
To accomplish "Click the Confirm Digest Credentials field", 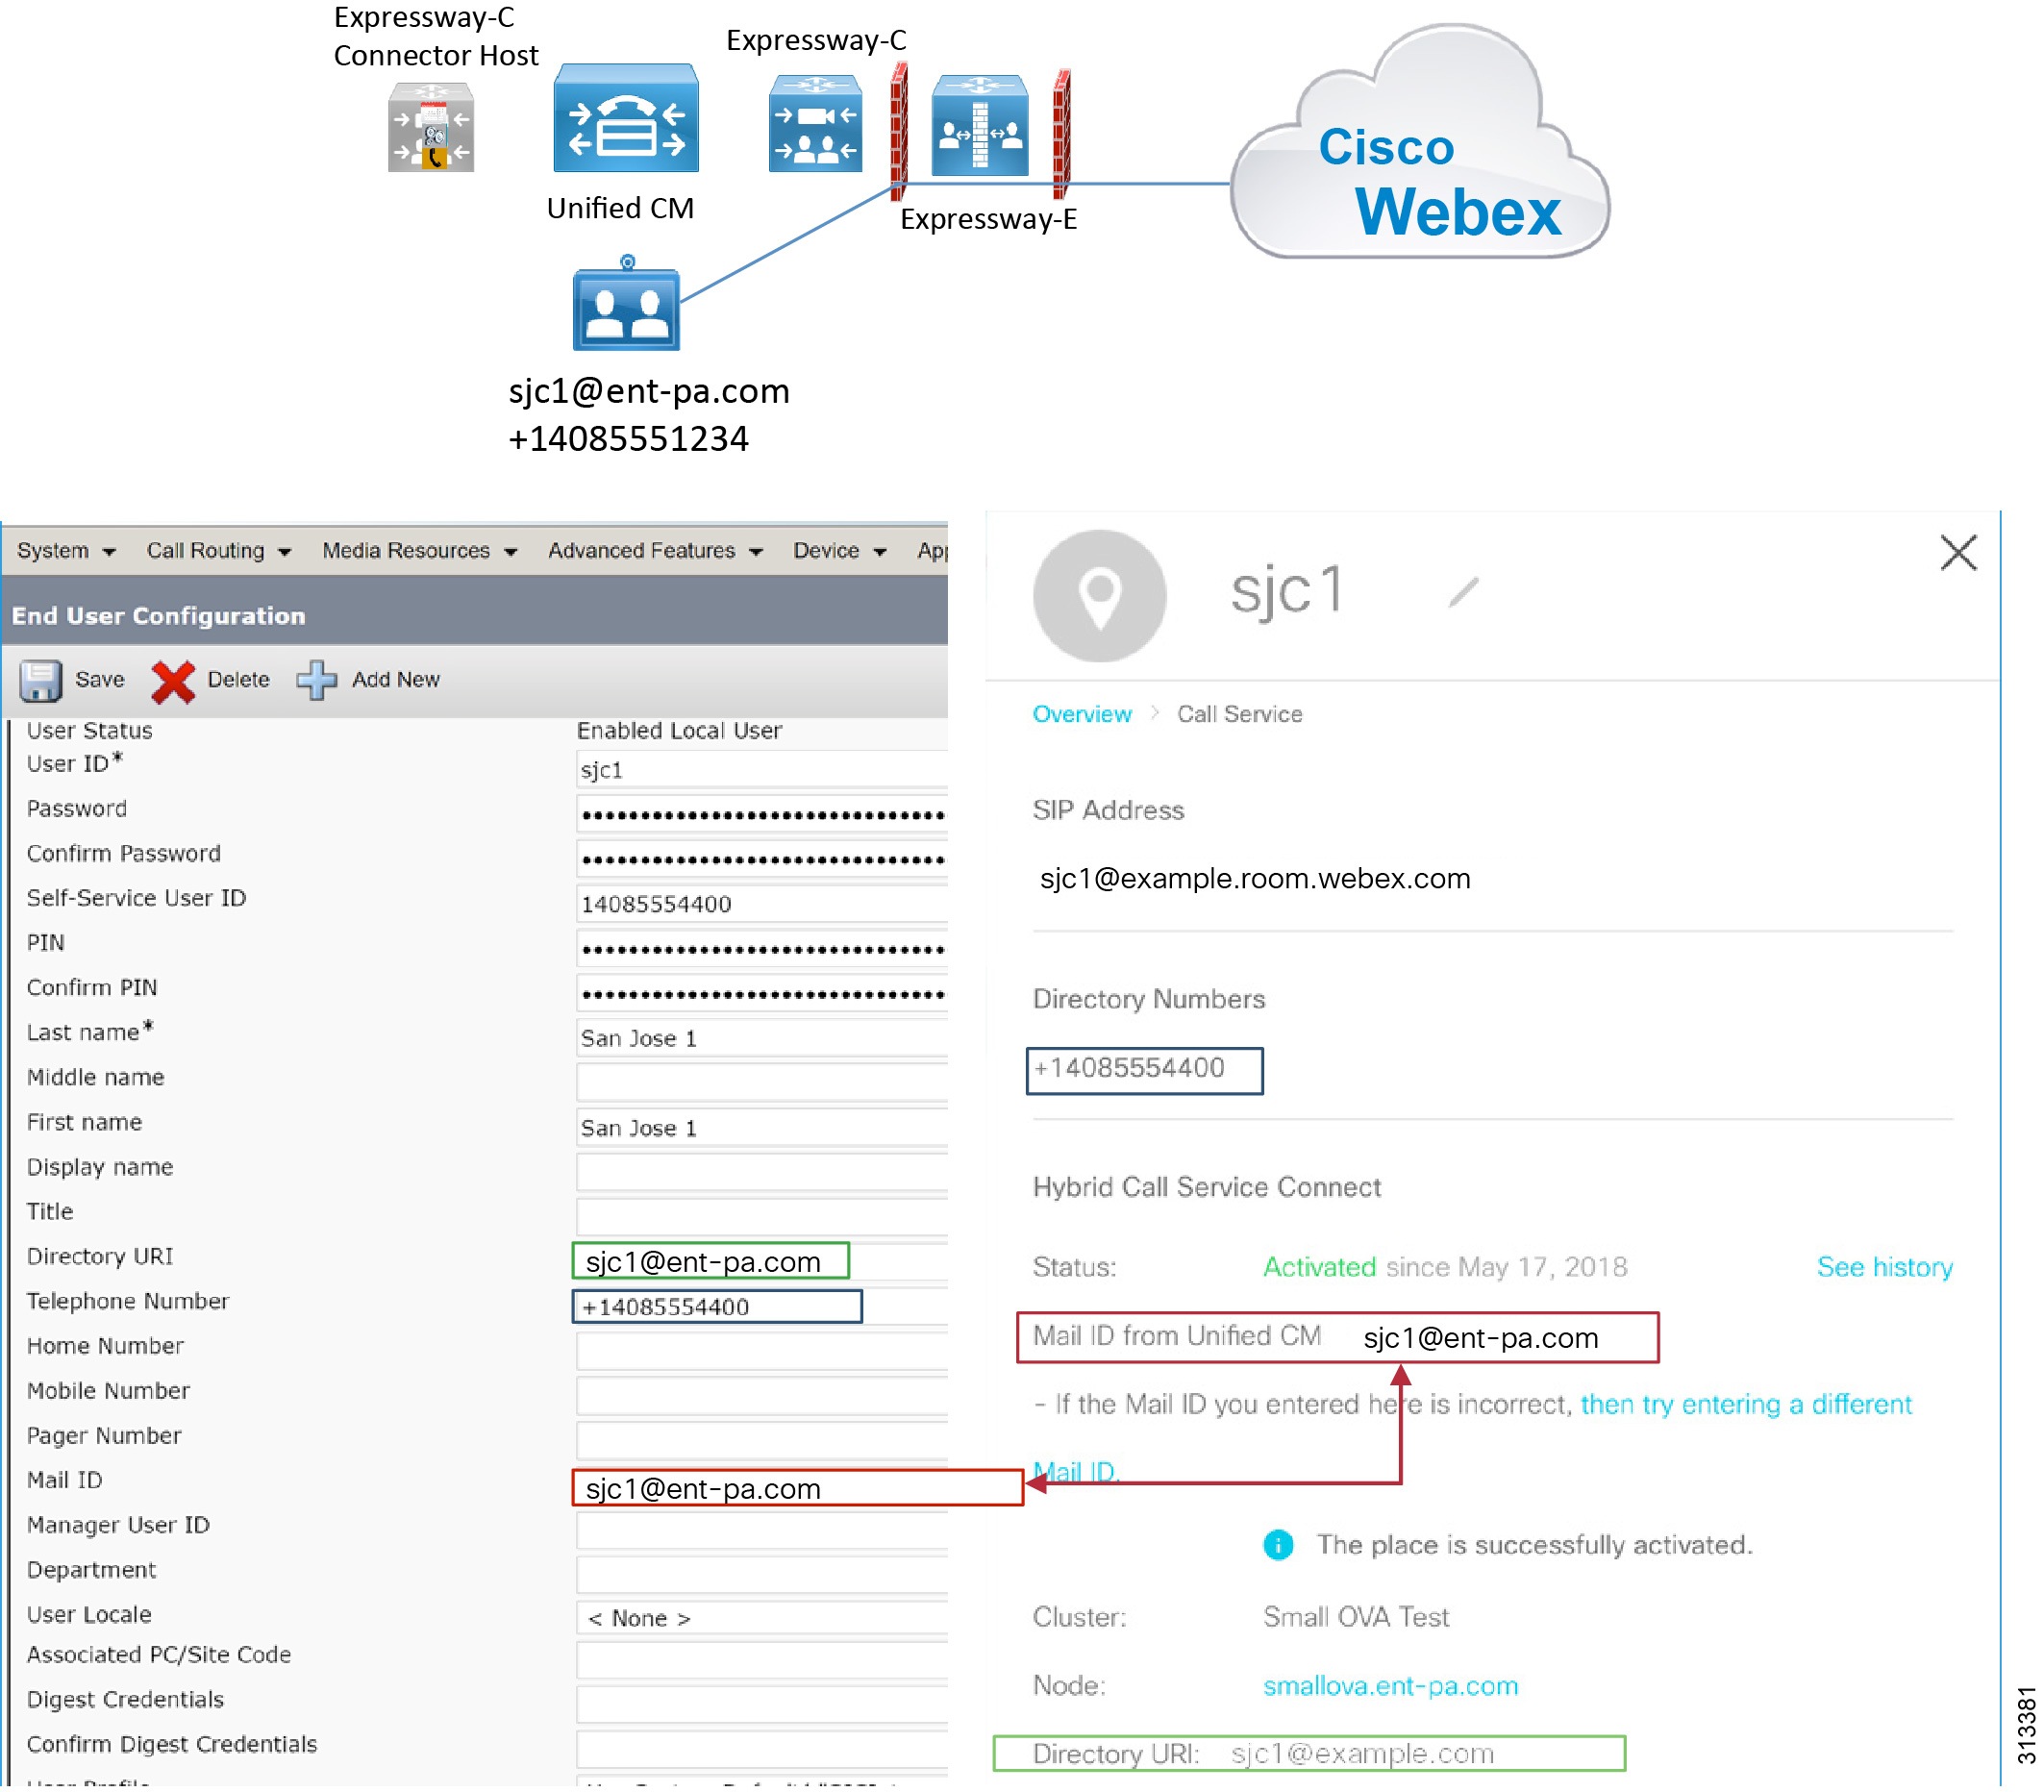I will click(762, 1752).
